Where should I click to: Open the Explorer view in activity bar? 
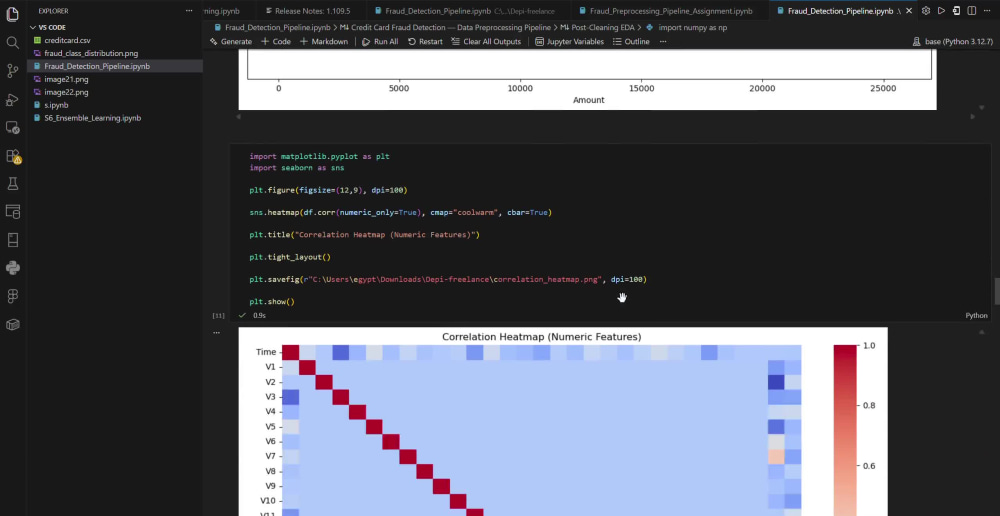12,13
